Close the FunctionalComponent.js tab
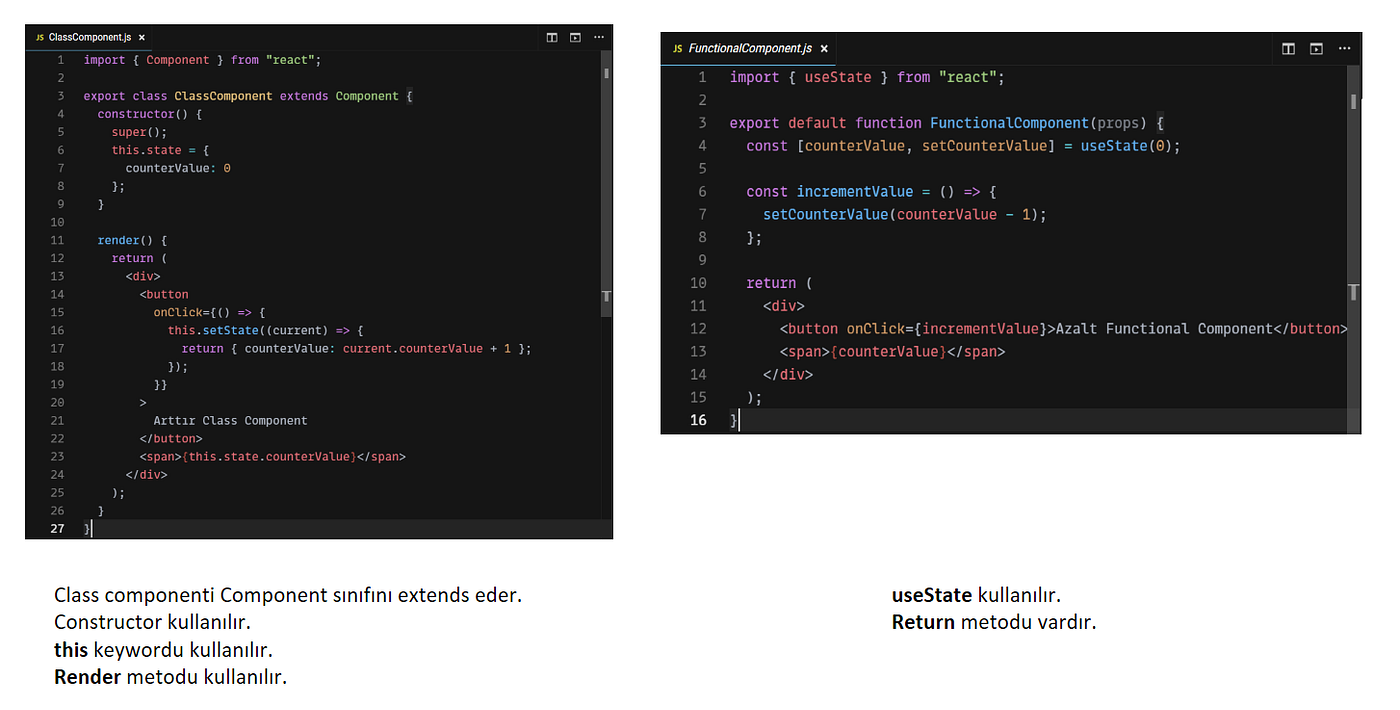 [x=824, y=48]
